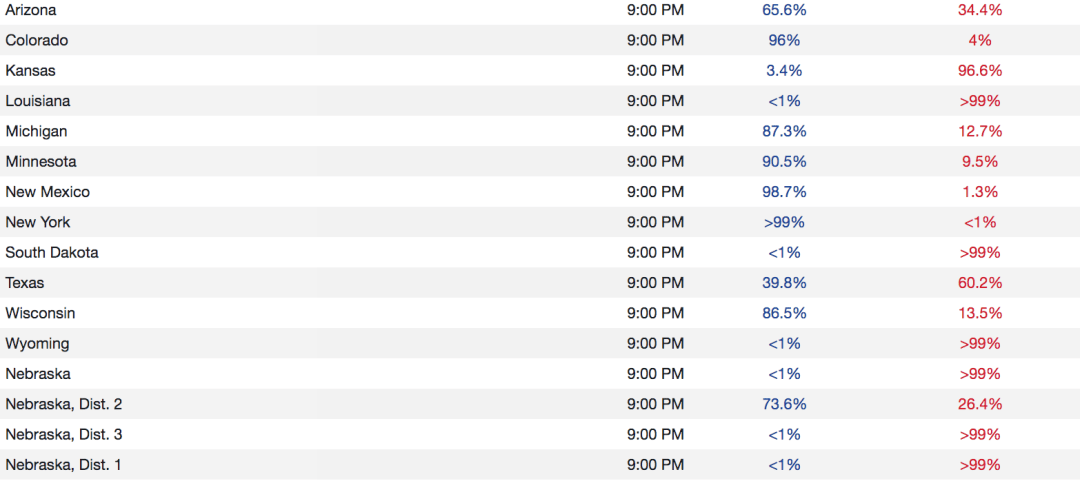Click the Wyoming state name
Image resolution: width=1080 pixels, height=481 pixels.
point(37,343)
